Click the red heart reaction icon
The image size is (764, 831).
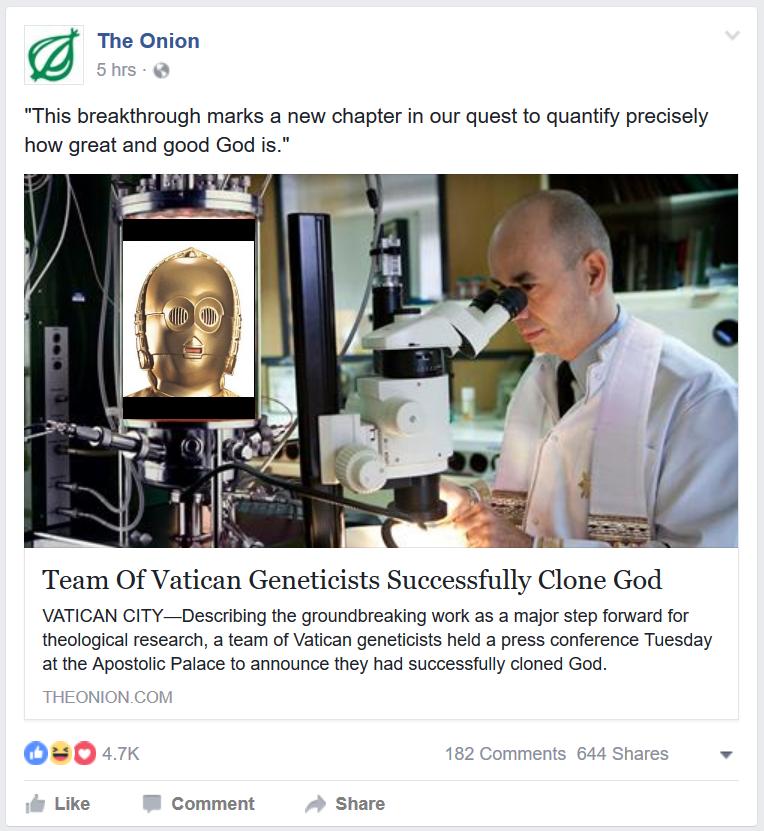coord(84,753)
